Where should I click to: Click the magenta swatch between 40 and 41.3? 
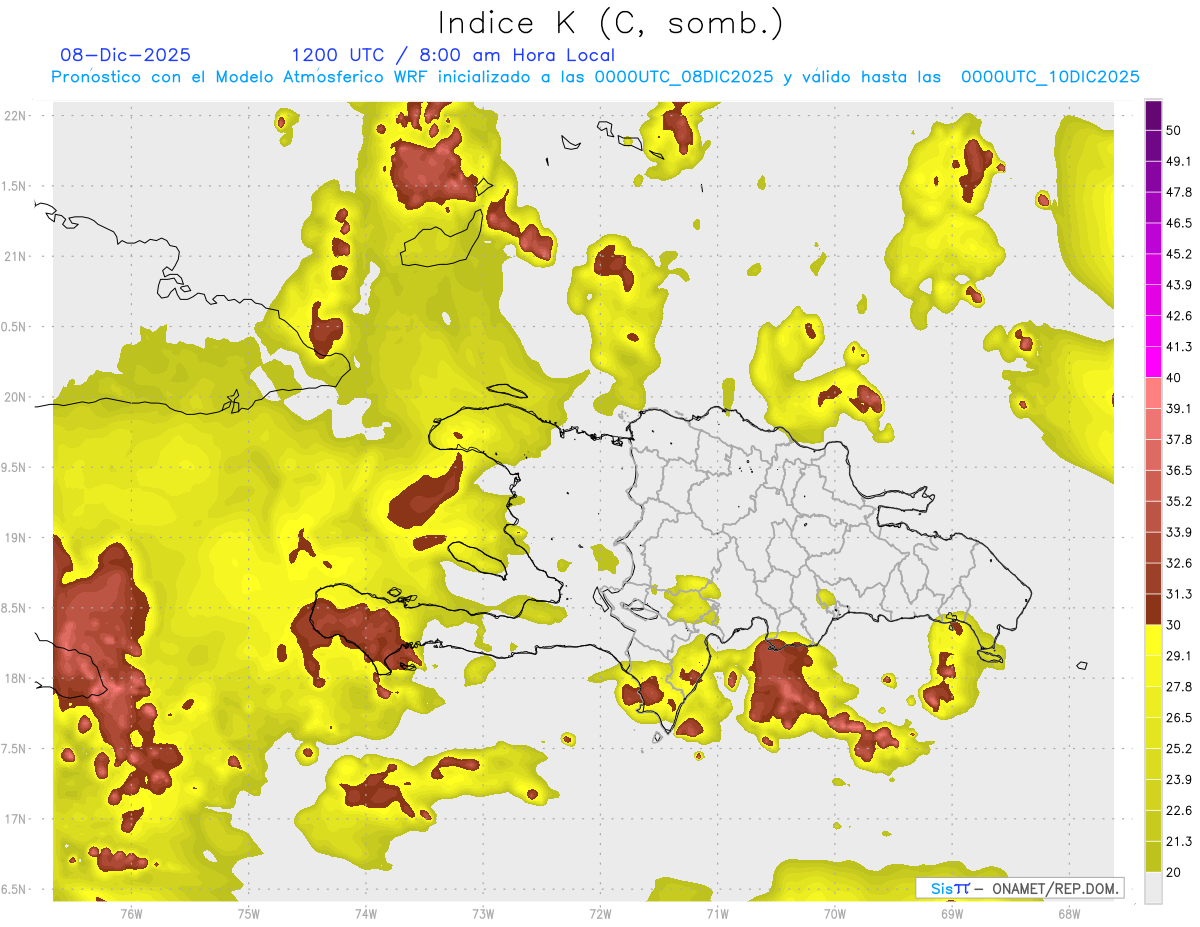point(1153,362)
